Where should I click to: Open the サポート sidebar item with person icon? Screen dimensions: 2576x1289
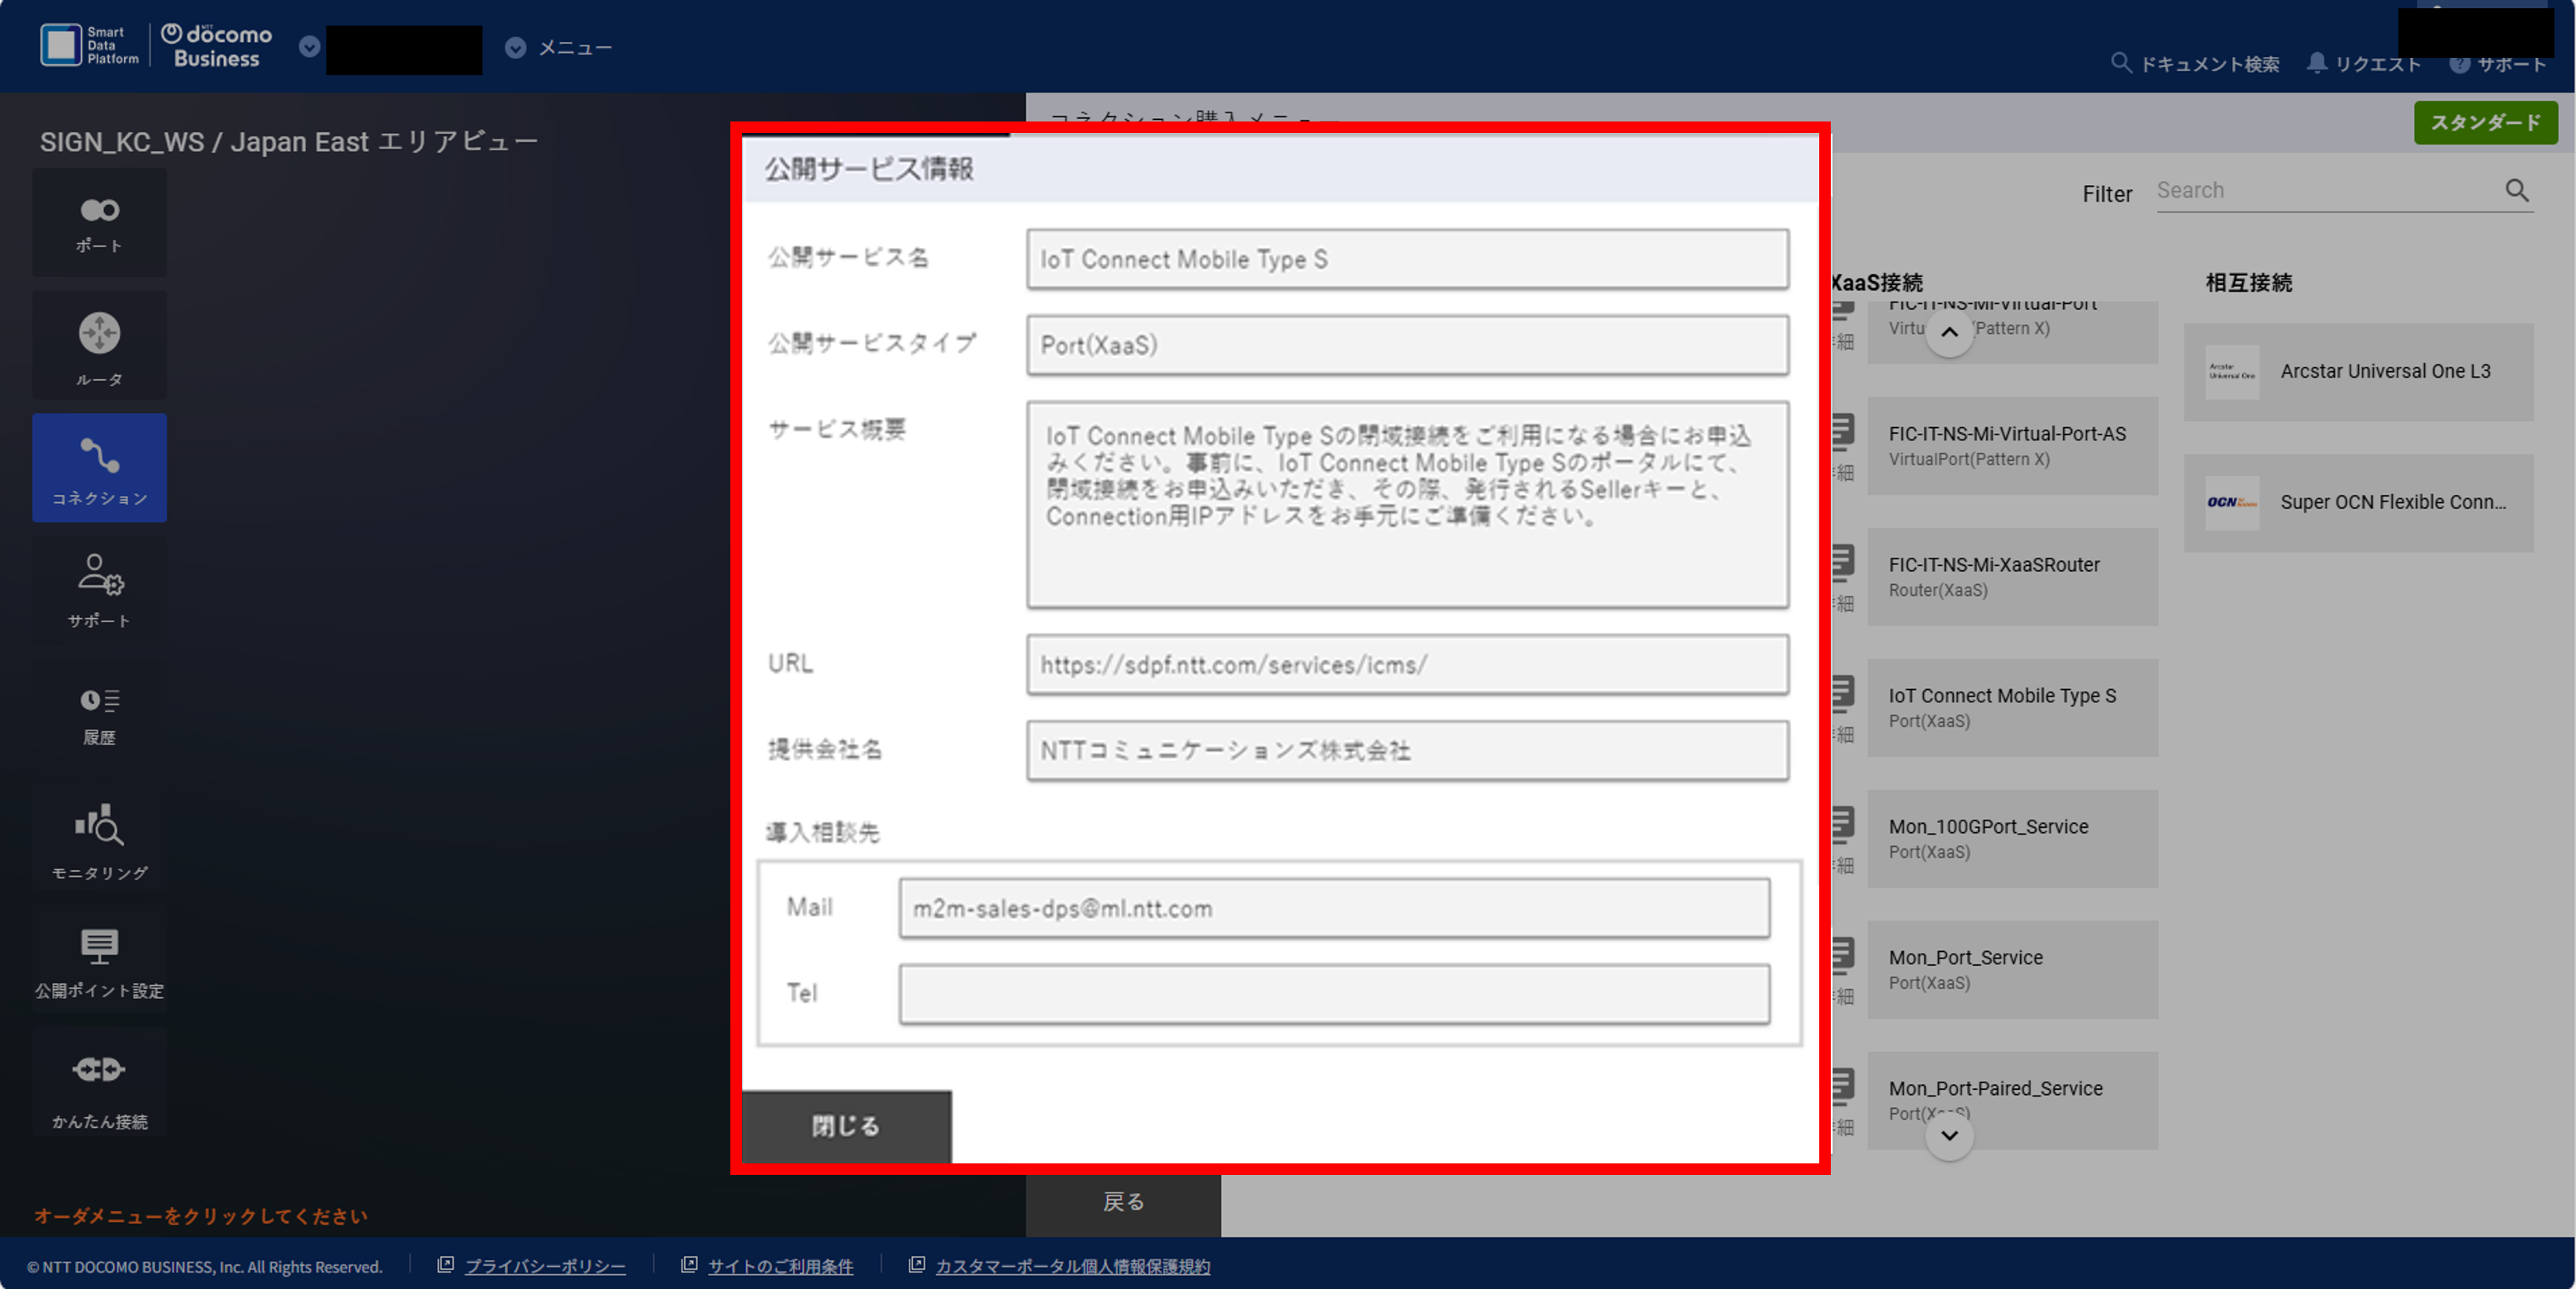(99, 591)
